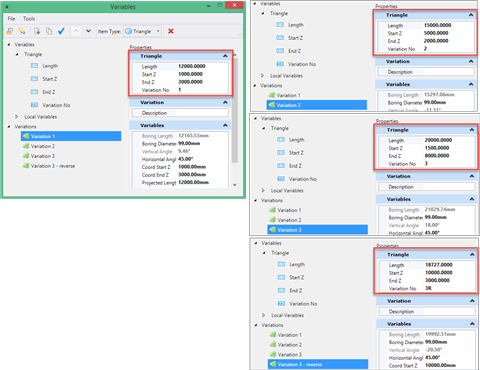
Task: Click the Length value 12000.0000 field
Action: pos(202,66)
